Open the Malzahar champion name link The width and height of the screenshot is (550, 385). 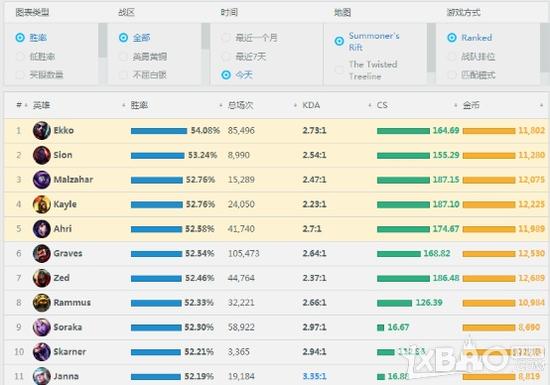(73, 180)
